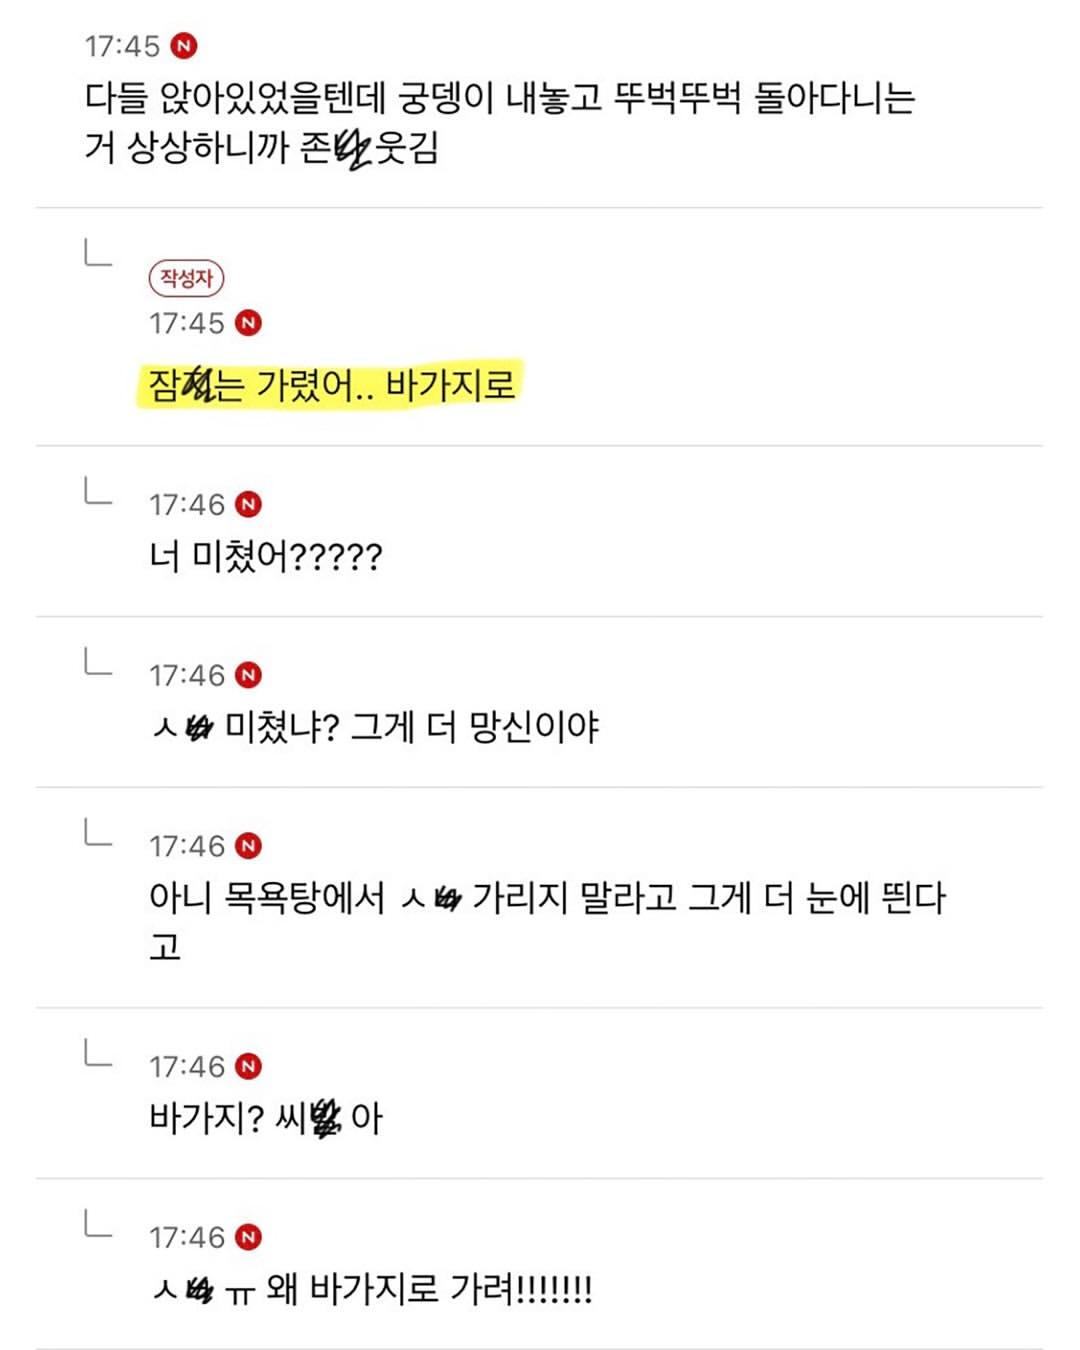The image size is (1080, 1350).
Task: Click the 17:45 timestamp of the top comment
Action: [x=122, y=46]
